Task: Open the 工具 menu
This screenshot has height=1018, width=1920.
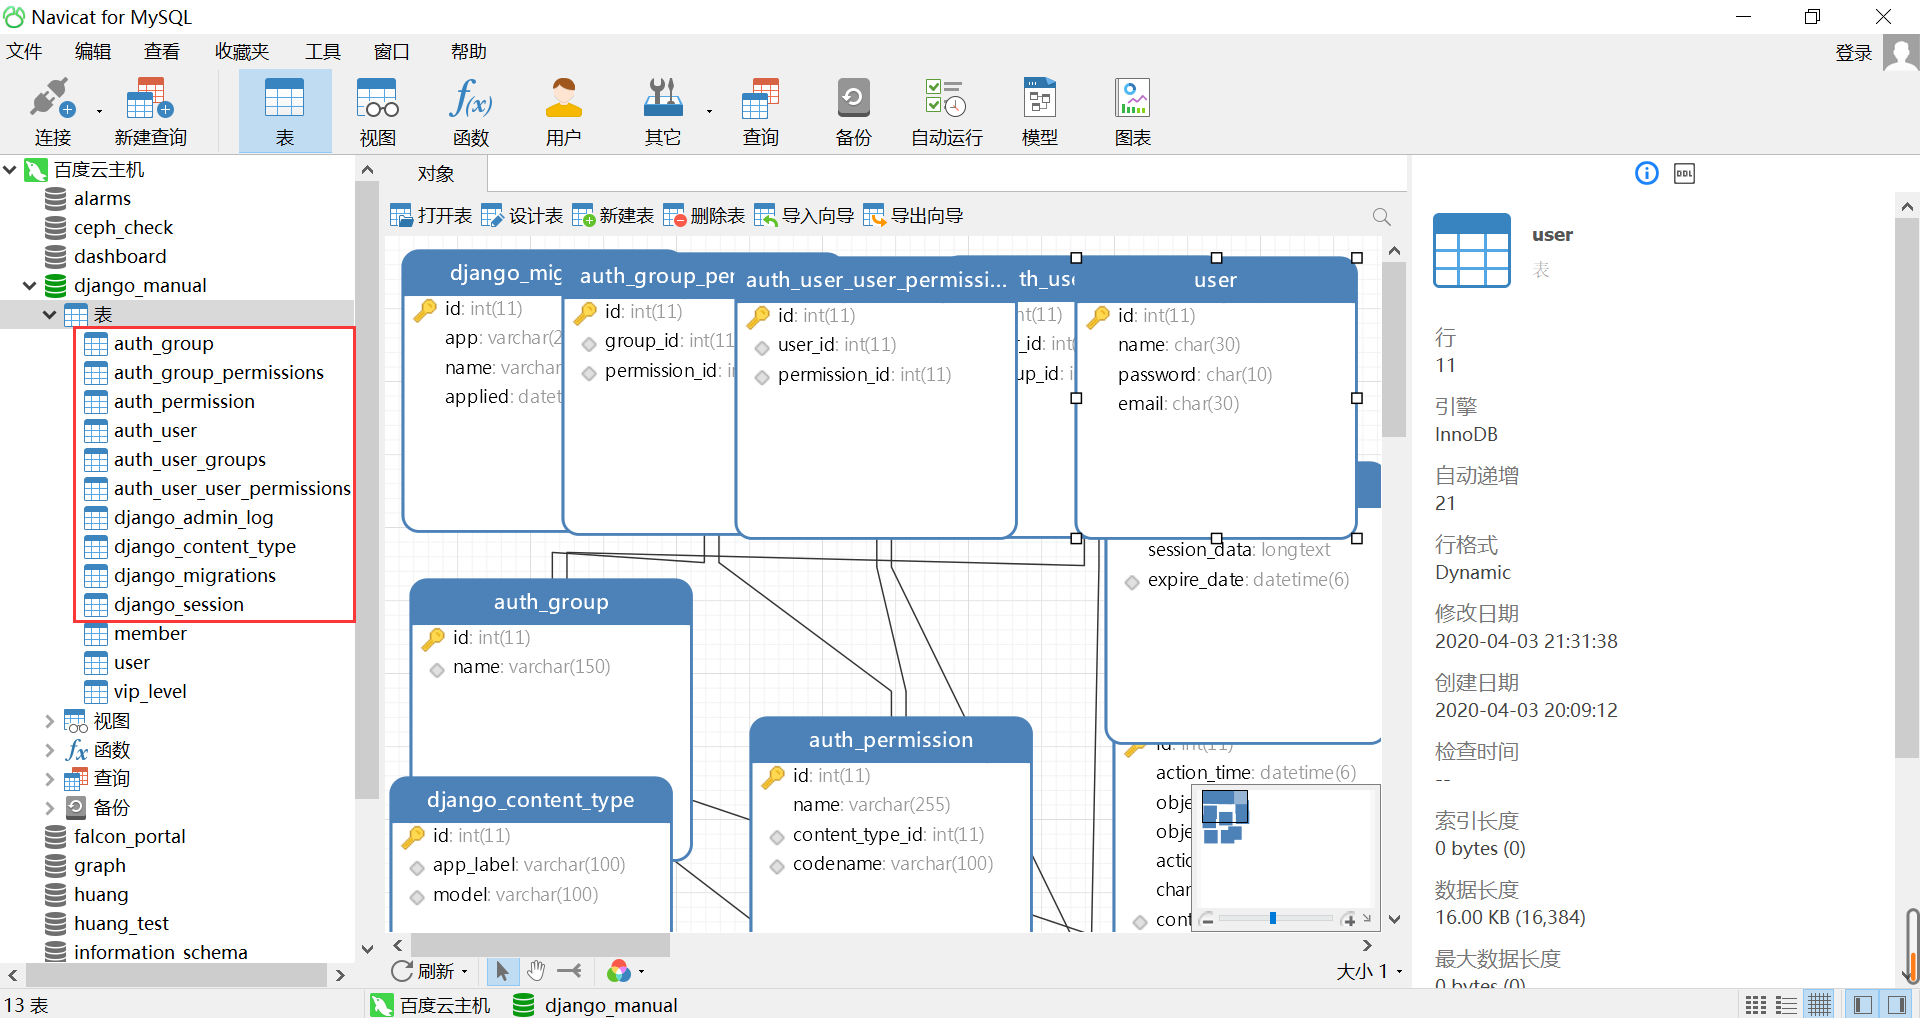Action: click(323, 52)
